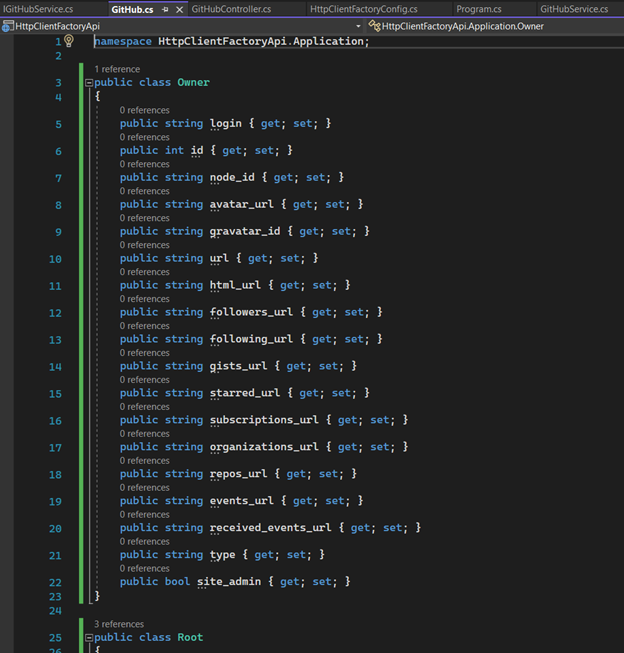The width and height of the screenshot is (624, 653).
Task: Click the following_url property name
Action: (251, 339)
